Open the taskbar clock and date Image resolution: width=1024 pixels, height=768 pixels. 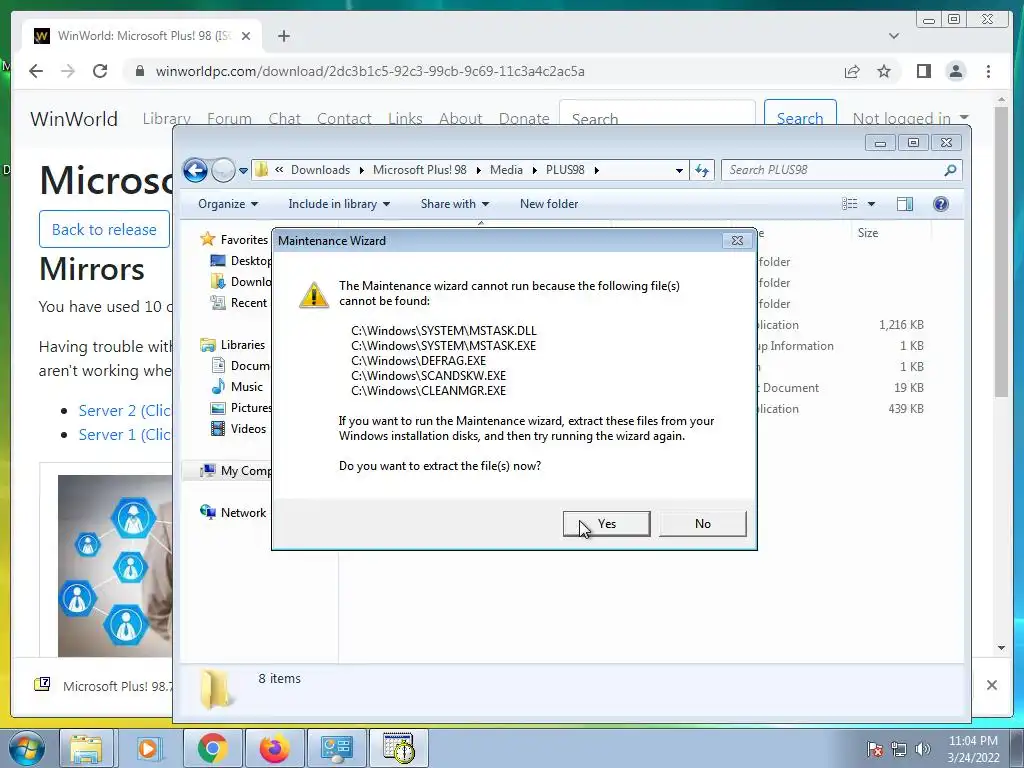(973, 749)
